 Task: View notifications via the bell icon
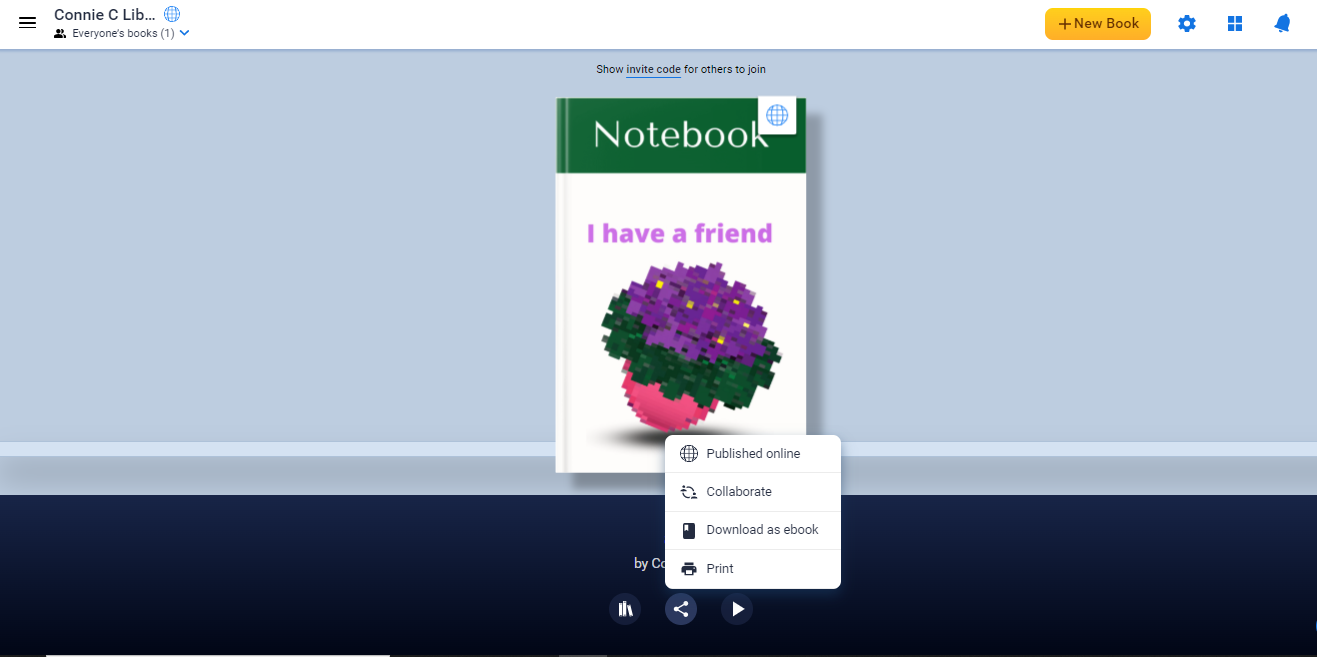pyautogui.click(x=1282, y=24)
